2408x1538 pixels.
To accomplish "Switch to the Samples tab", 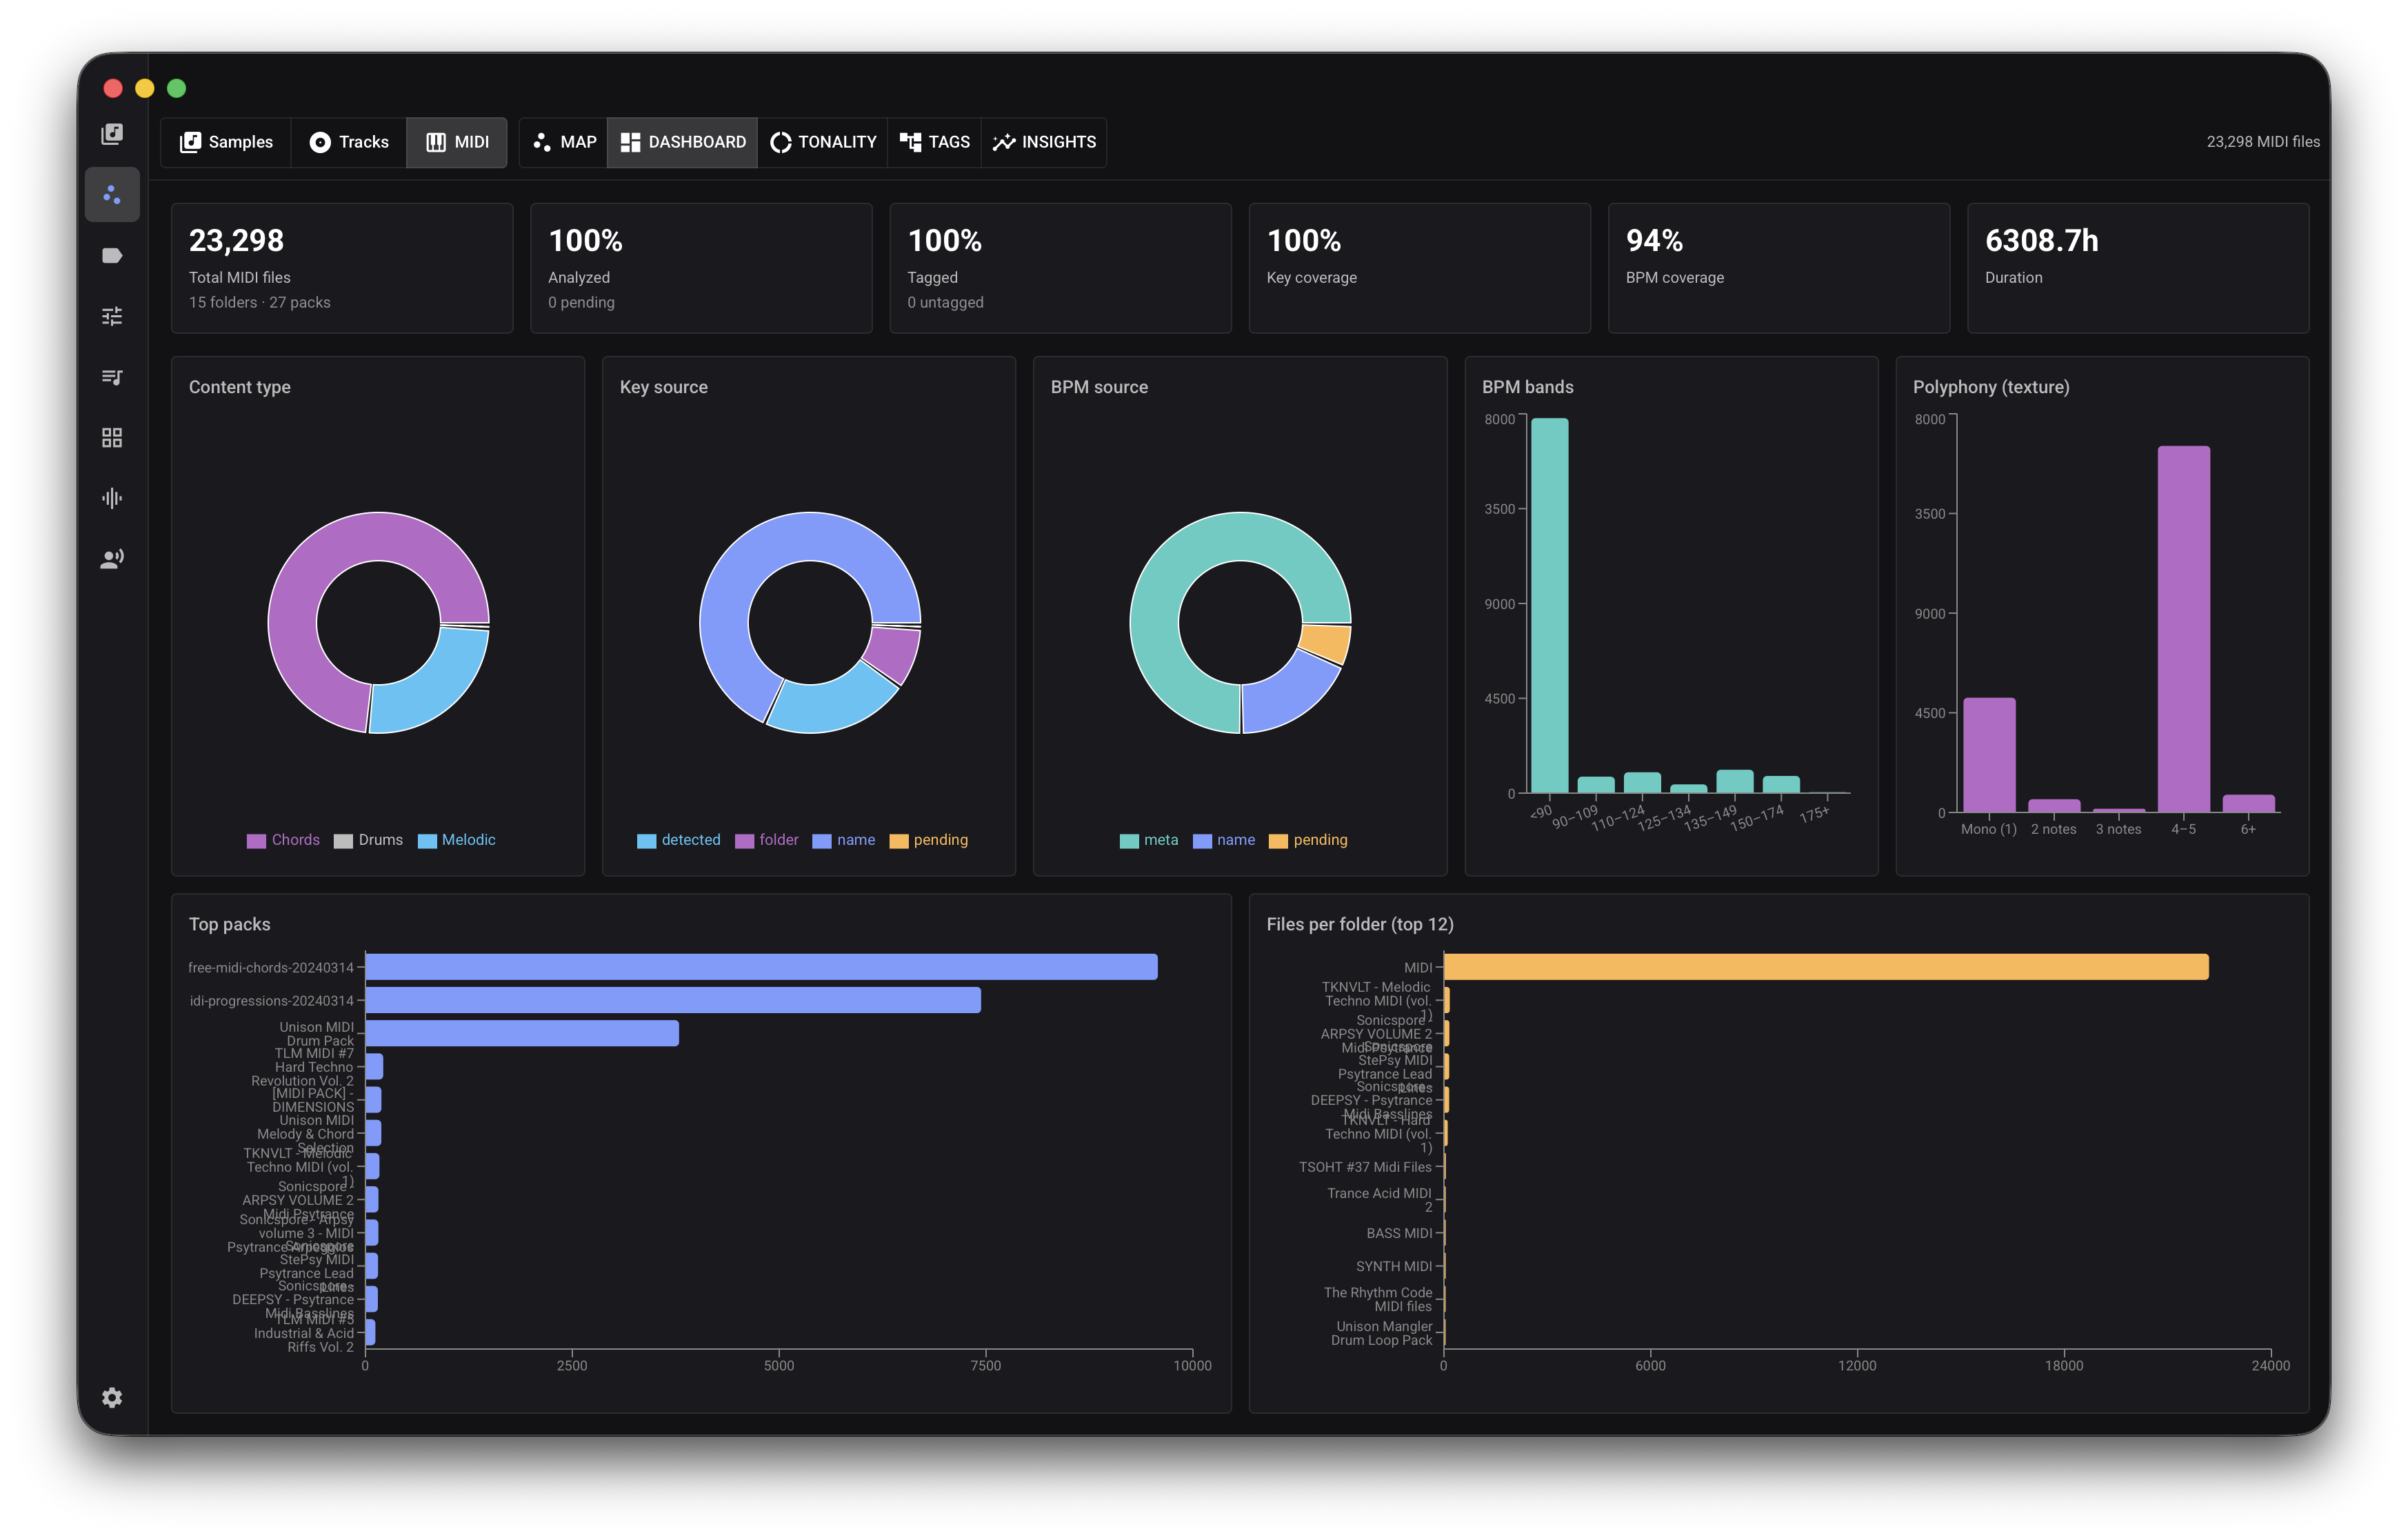I will coord(226,142).
